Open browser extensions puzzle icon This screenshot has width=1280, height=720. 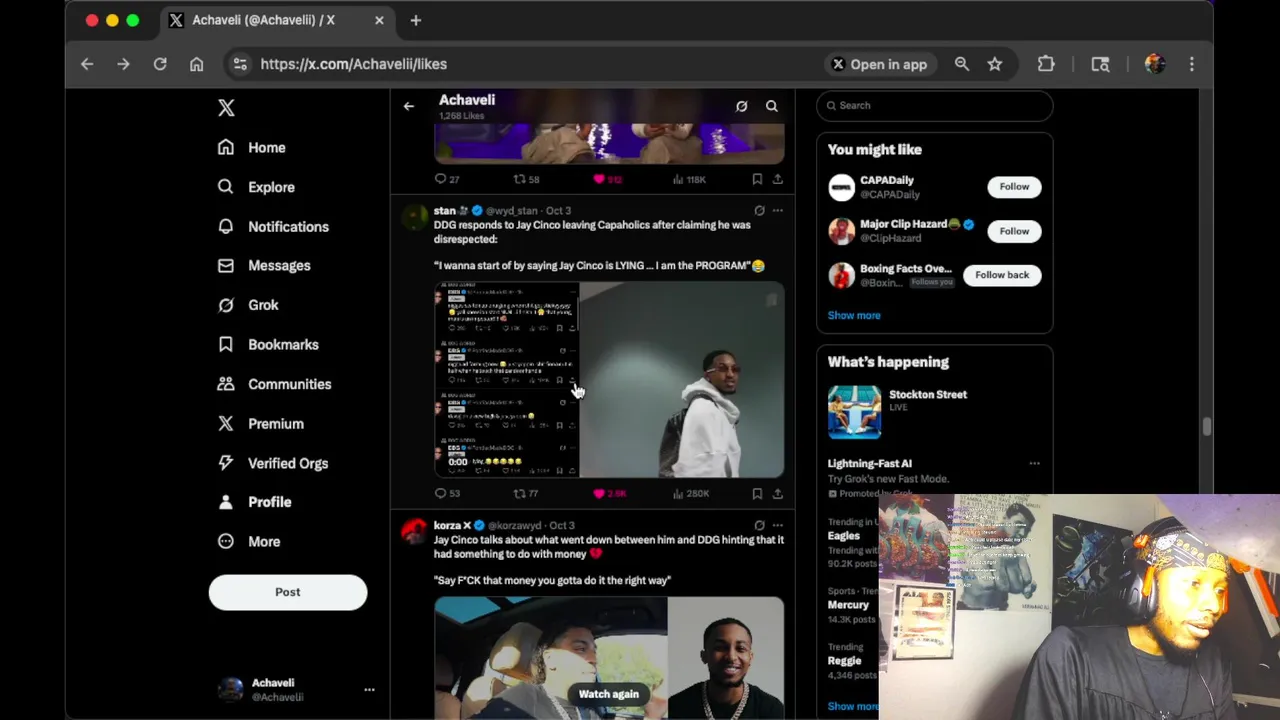[1046, 64]
